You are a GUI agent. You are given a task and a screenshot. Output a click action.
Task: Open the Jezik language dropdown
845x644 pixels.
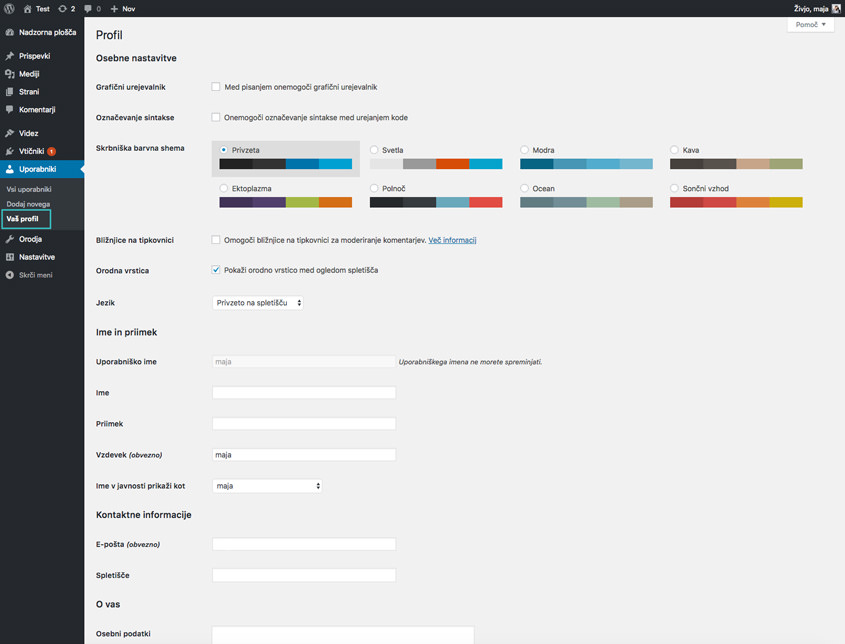click(258, 303)
